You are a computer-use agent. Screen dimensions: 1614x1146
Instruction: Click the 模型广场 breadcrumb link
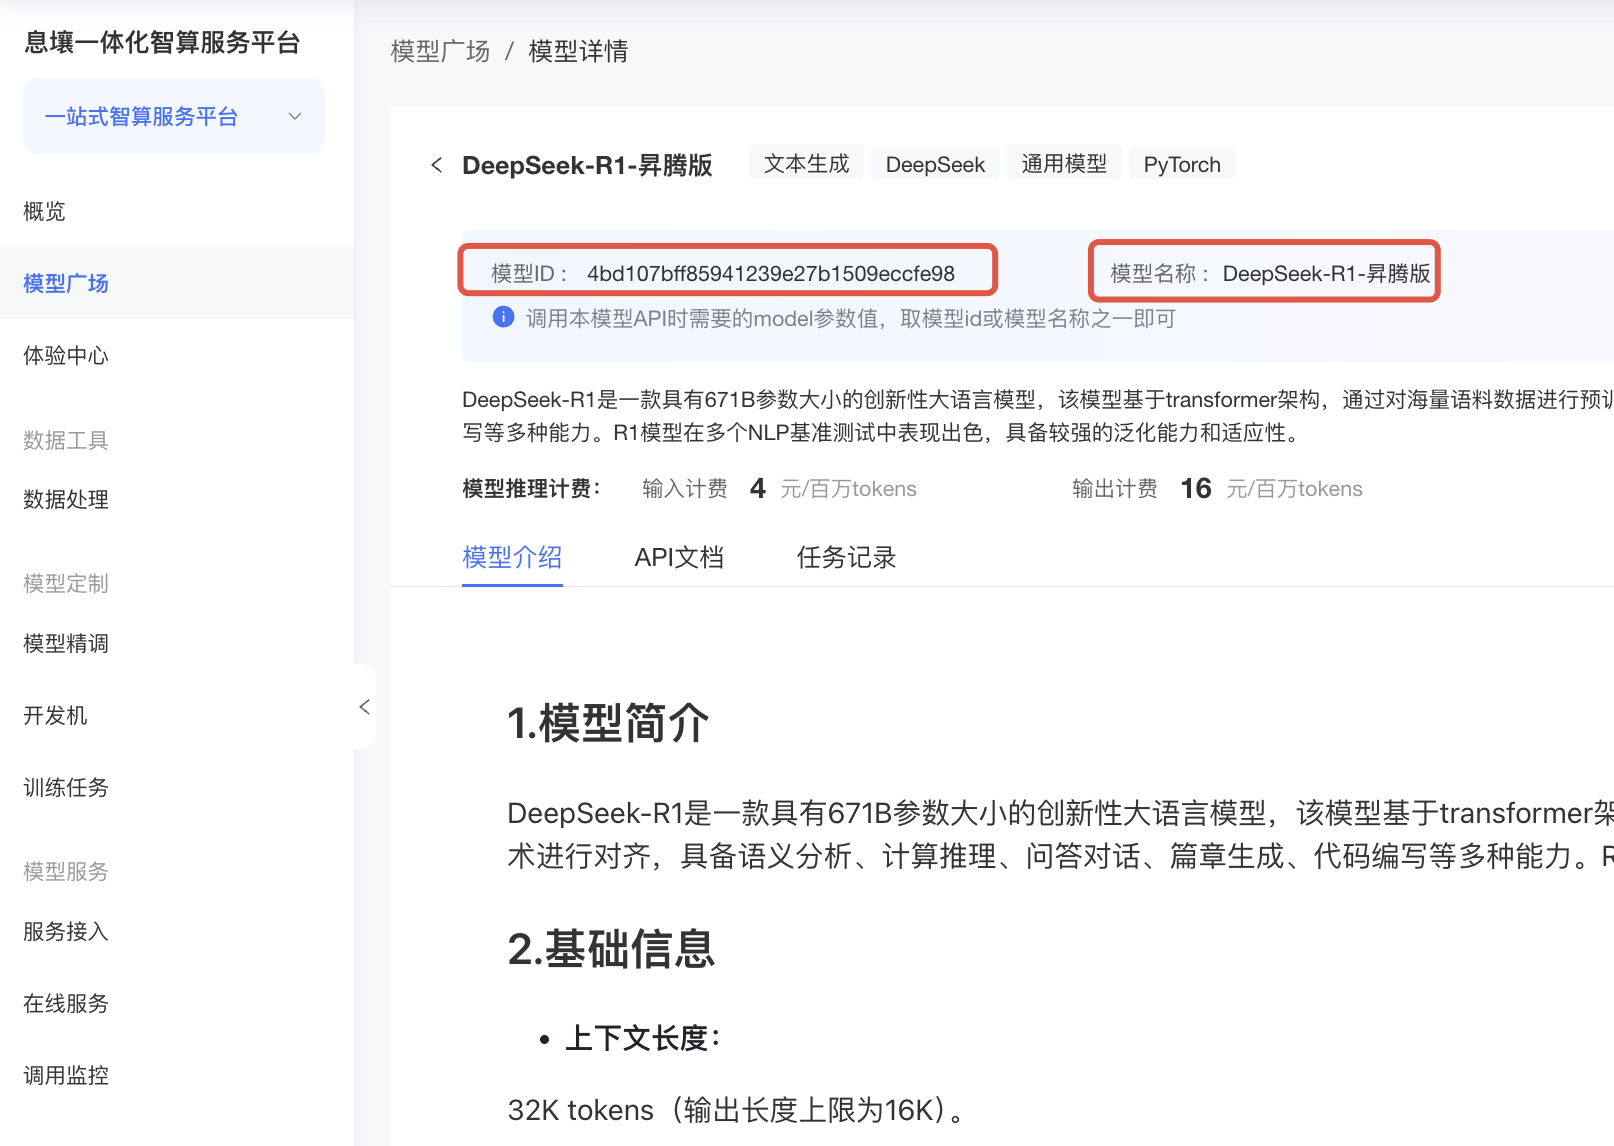click(440, 51)
